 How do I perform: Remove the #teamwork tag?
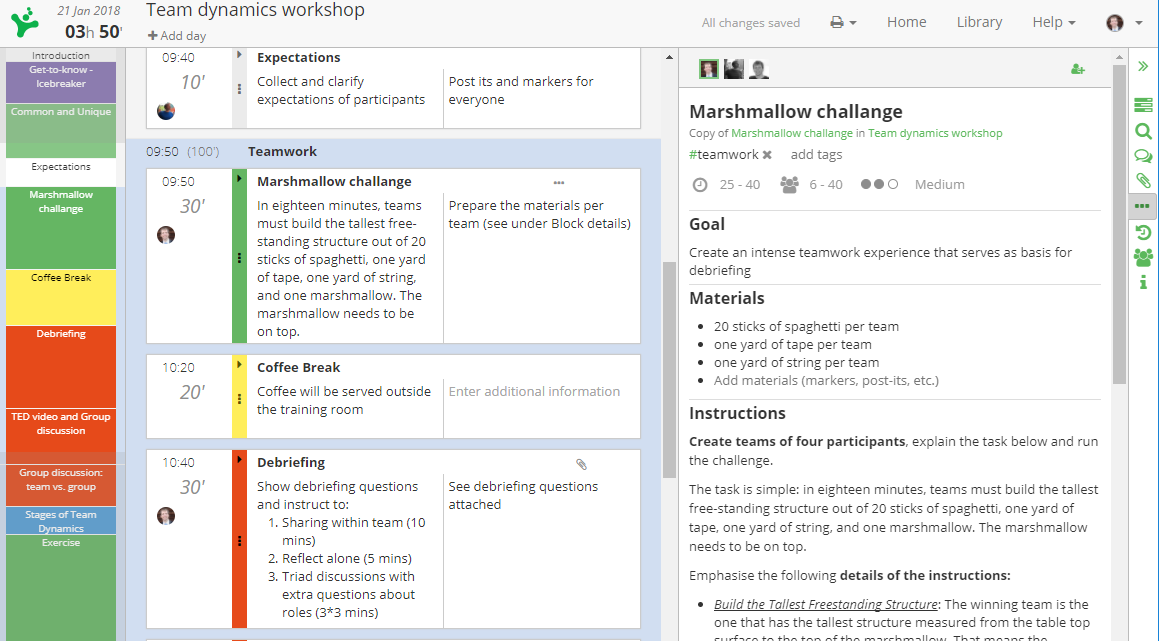[767, 155]
